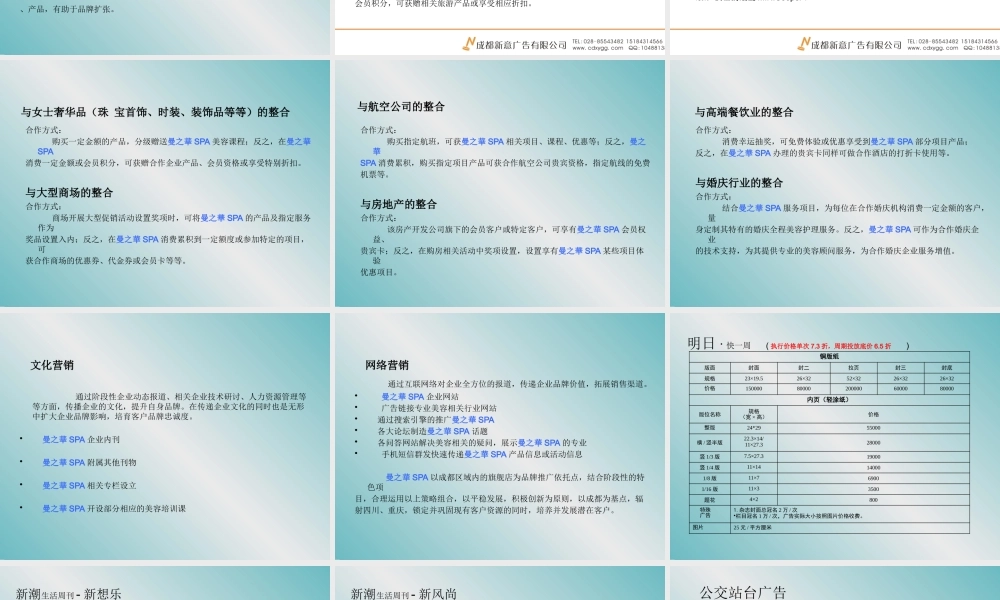Click the heading 与女士奢华品 的整合
The height and width of the screenshot is (600, 1000).
(155, 112)
